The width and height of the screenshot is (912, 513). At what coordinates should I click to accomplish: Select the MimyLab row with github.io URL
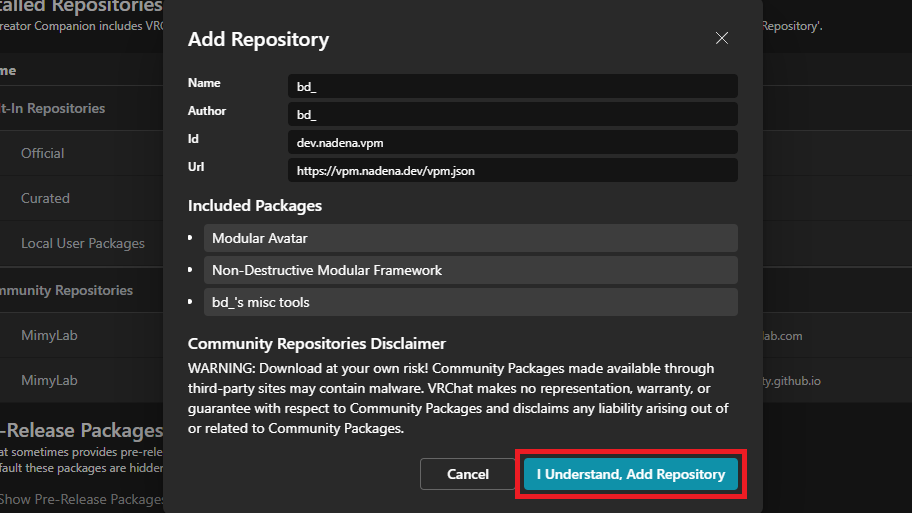[x=49, y=380]
